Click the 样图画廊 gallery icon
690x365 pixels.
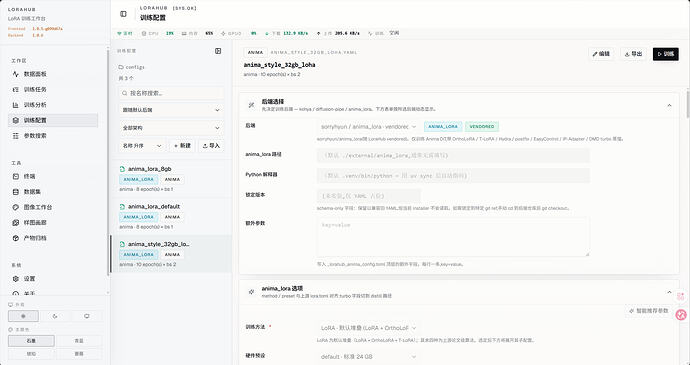16,223
